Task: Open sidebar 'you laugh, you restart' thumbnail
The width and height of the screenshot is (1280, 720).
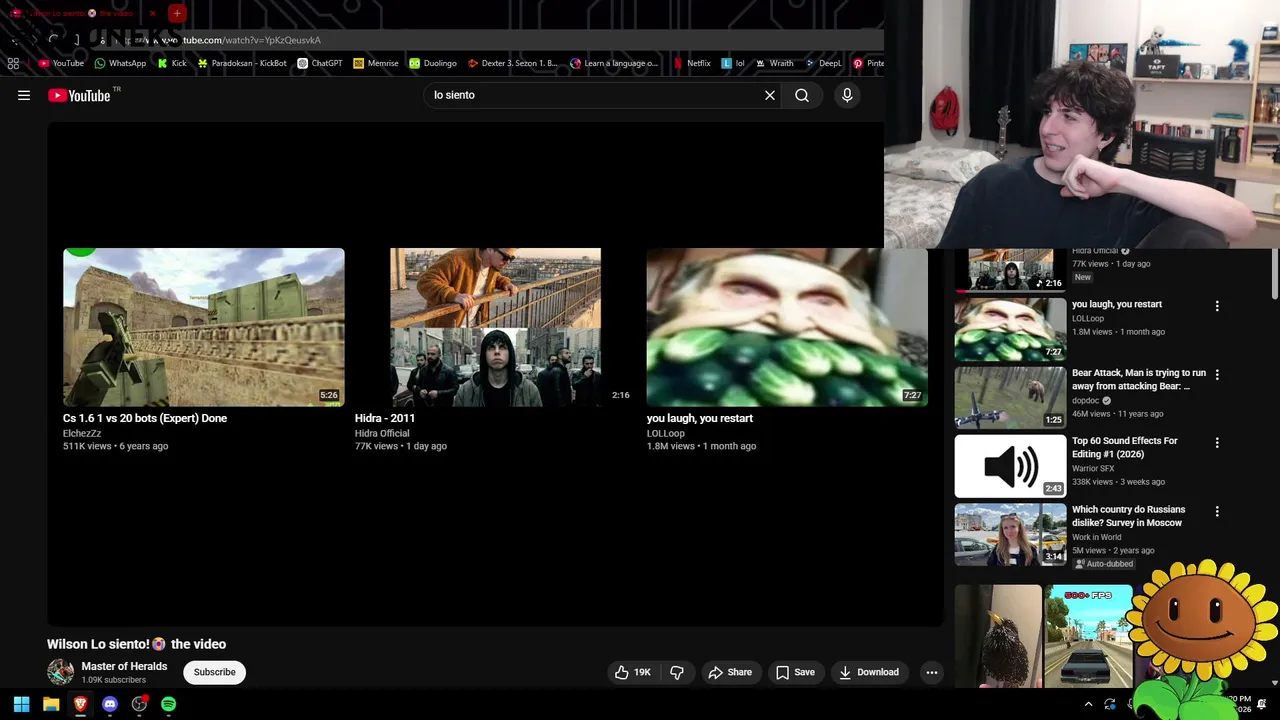Action: click(1010, 329)
